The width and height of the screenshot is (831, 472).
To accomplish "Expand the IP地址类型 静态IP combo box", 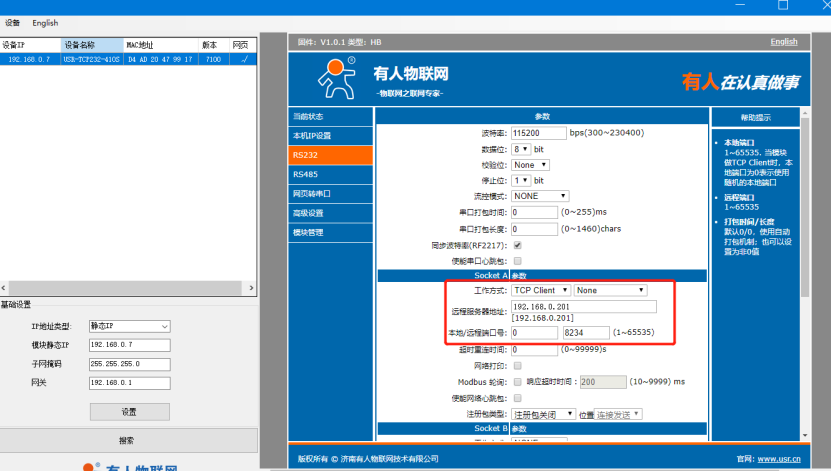I will 129,326.
